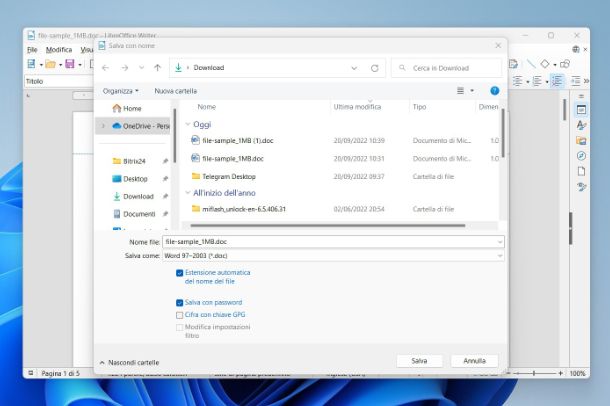Select file-sample_1MB (1).doc
Viewport: 610px width, 406px height.
click(x=238, y=140)
